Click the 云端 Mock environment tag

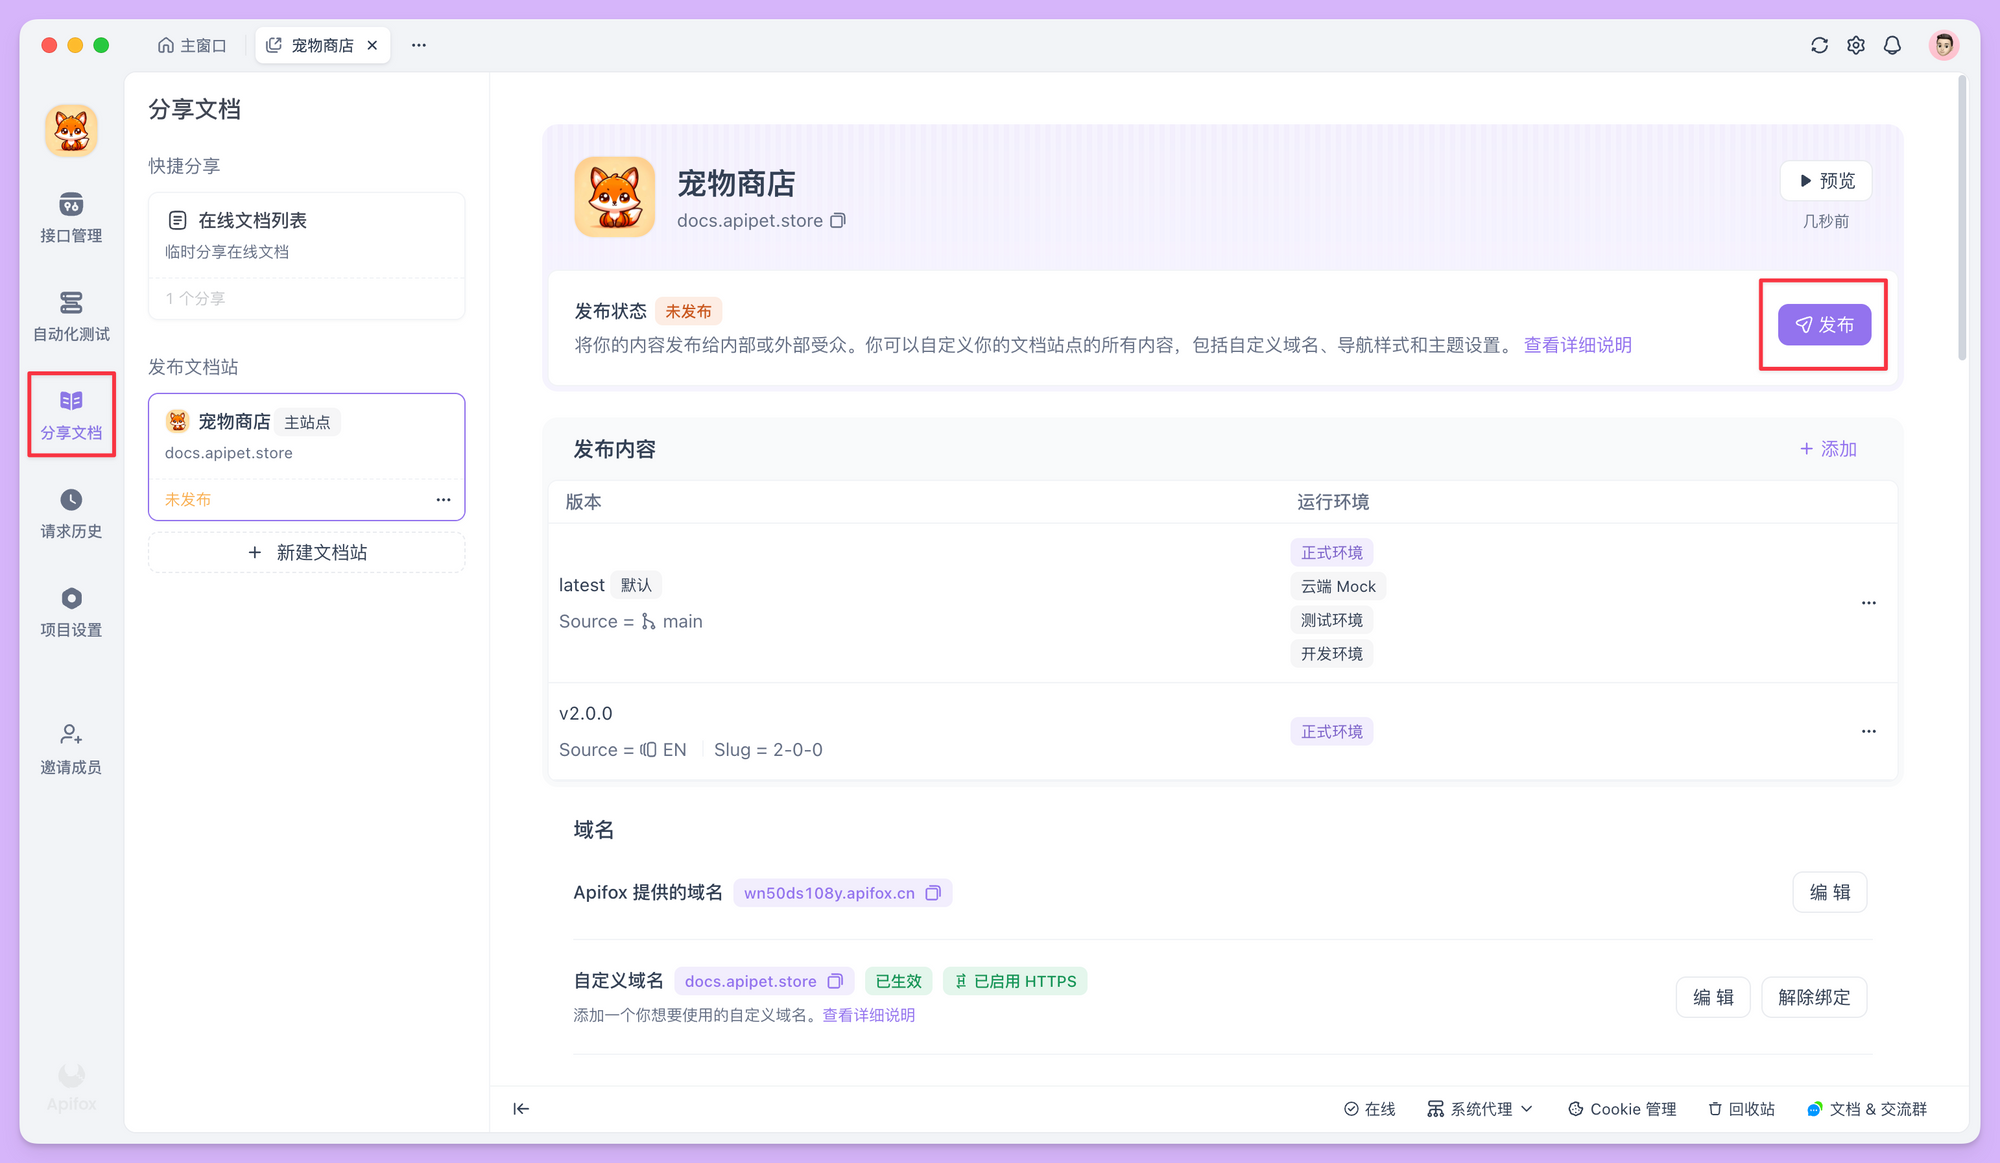coord(1338,586)
